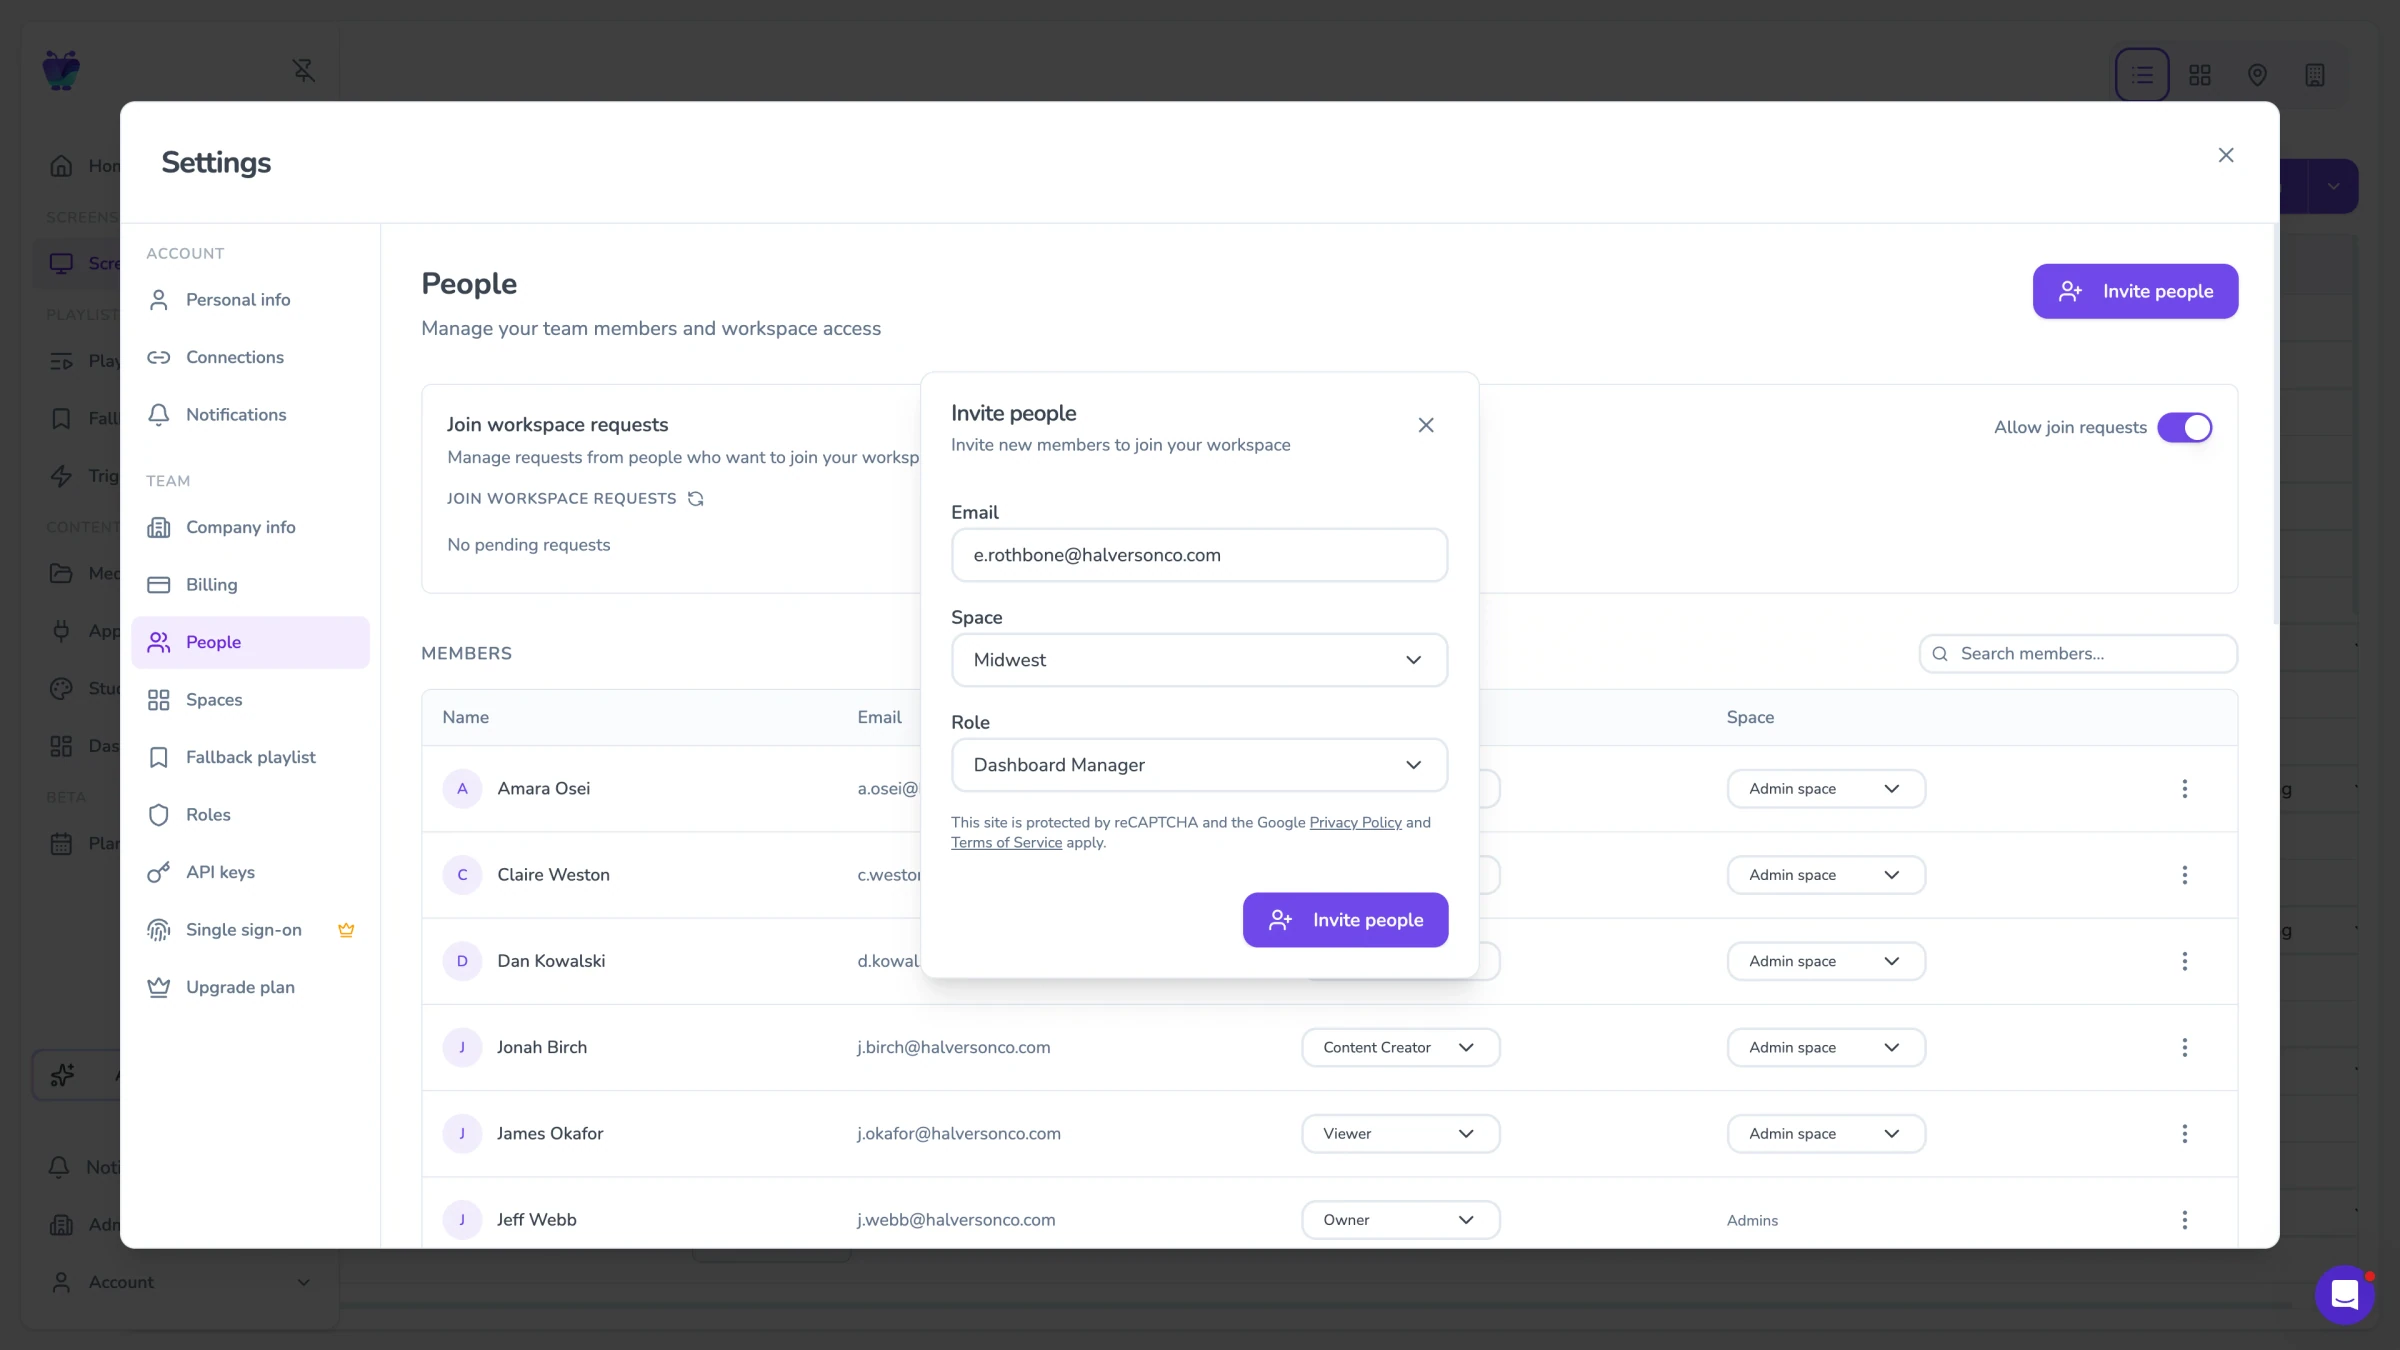The image size is (2400, 1350).
Task: Expand the Space dropdown showing Midwest
Action: pos(1199,660)
